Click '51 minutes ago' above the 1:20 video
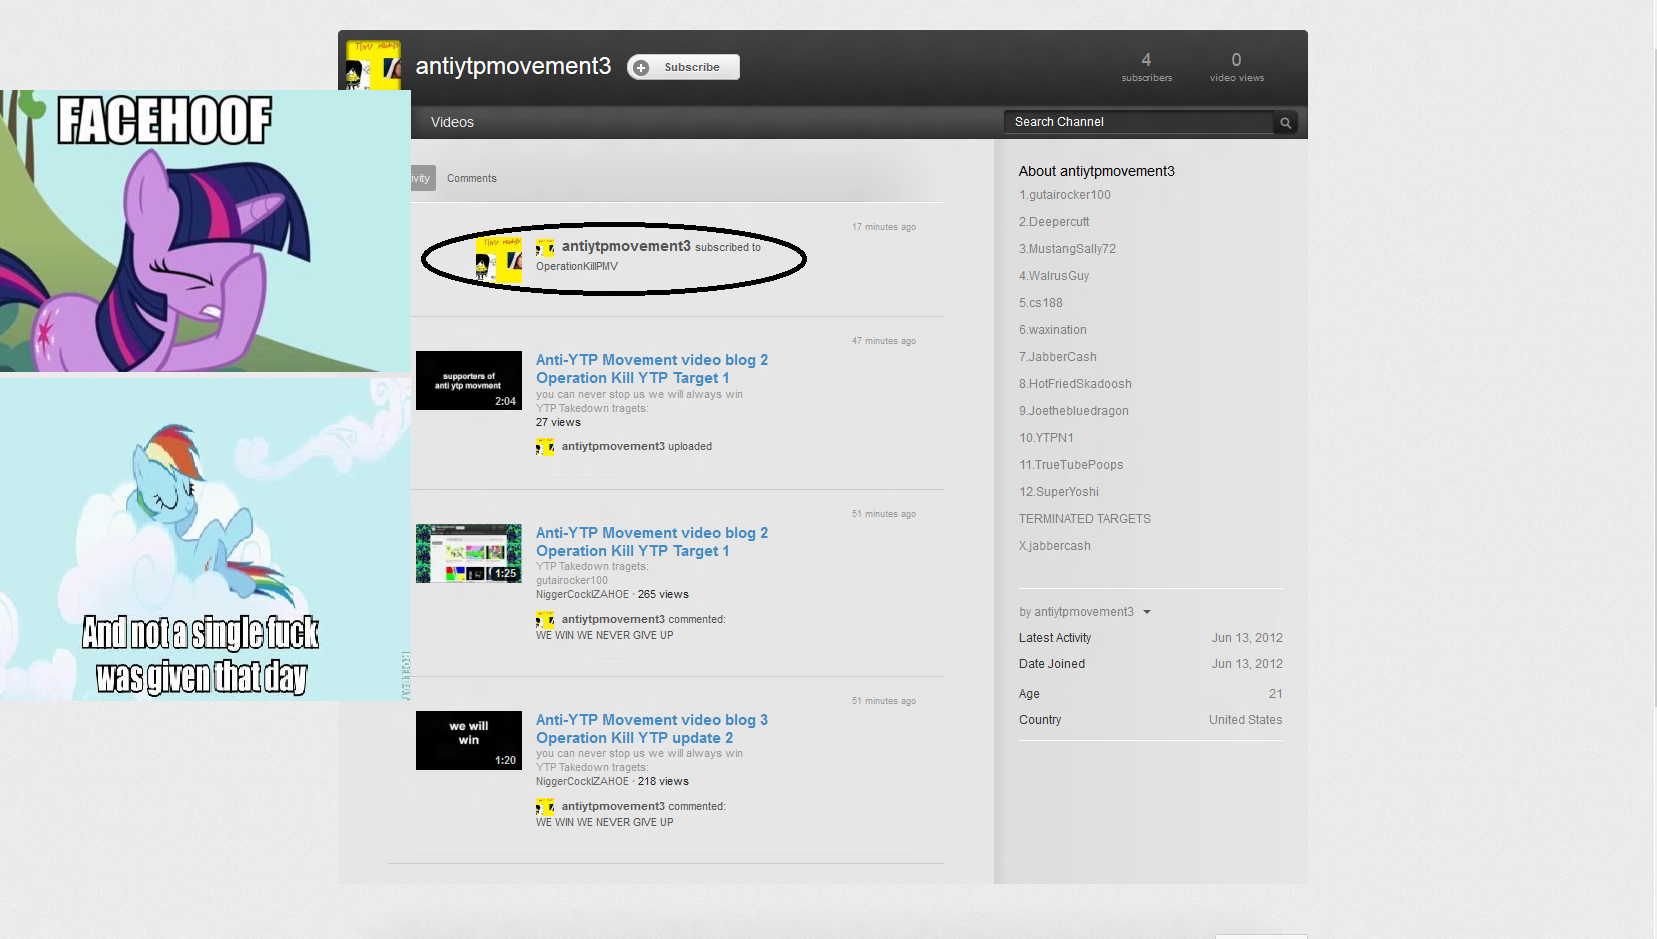The height and width of the screenshot is (939, 1657). tap(884, 701)
